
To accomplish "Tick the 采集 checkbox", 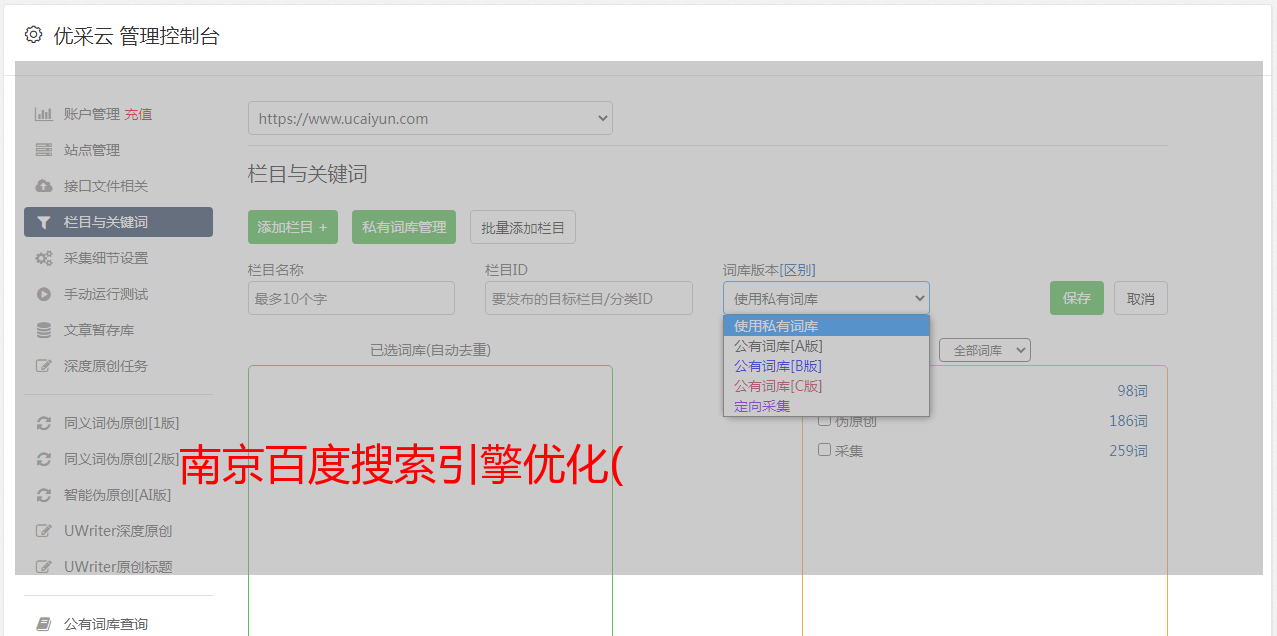I will click(825, 450).
